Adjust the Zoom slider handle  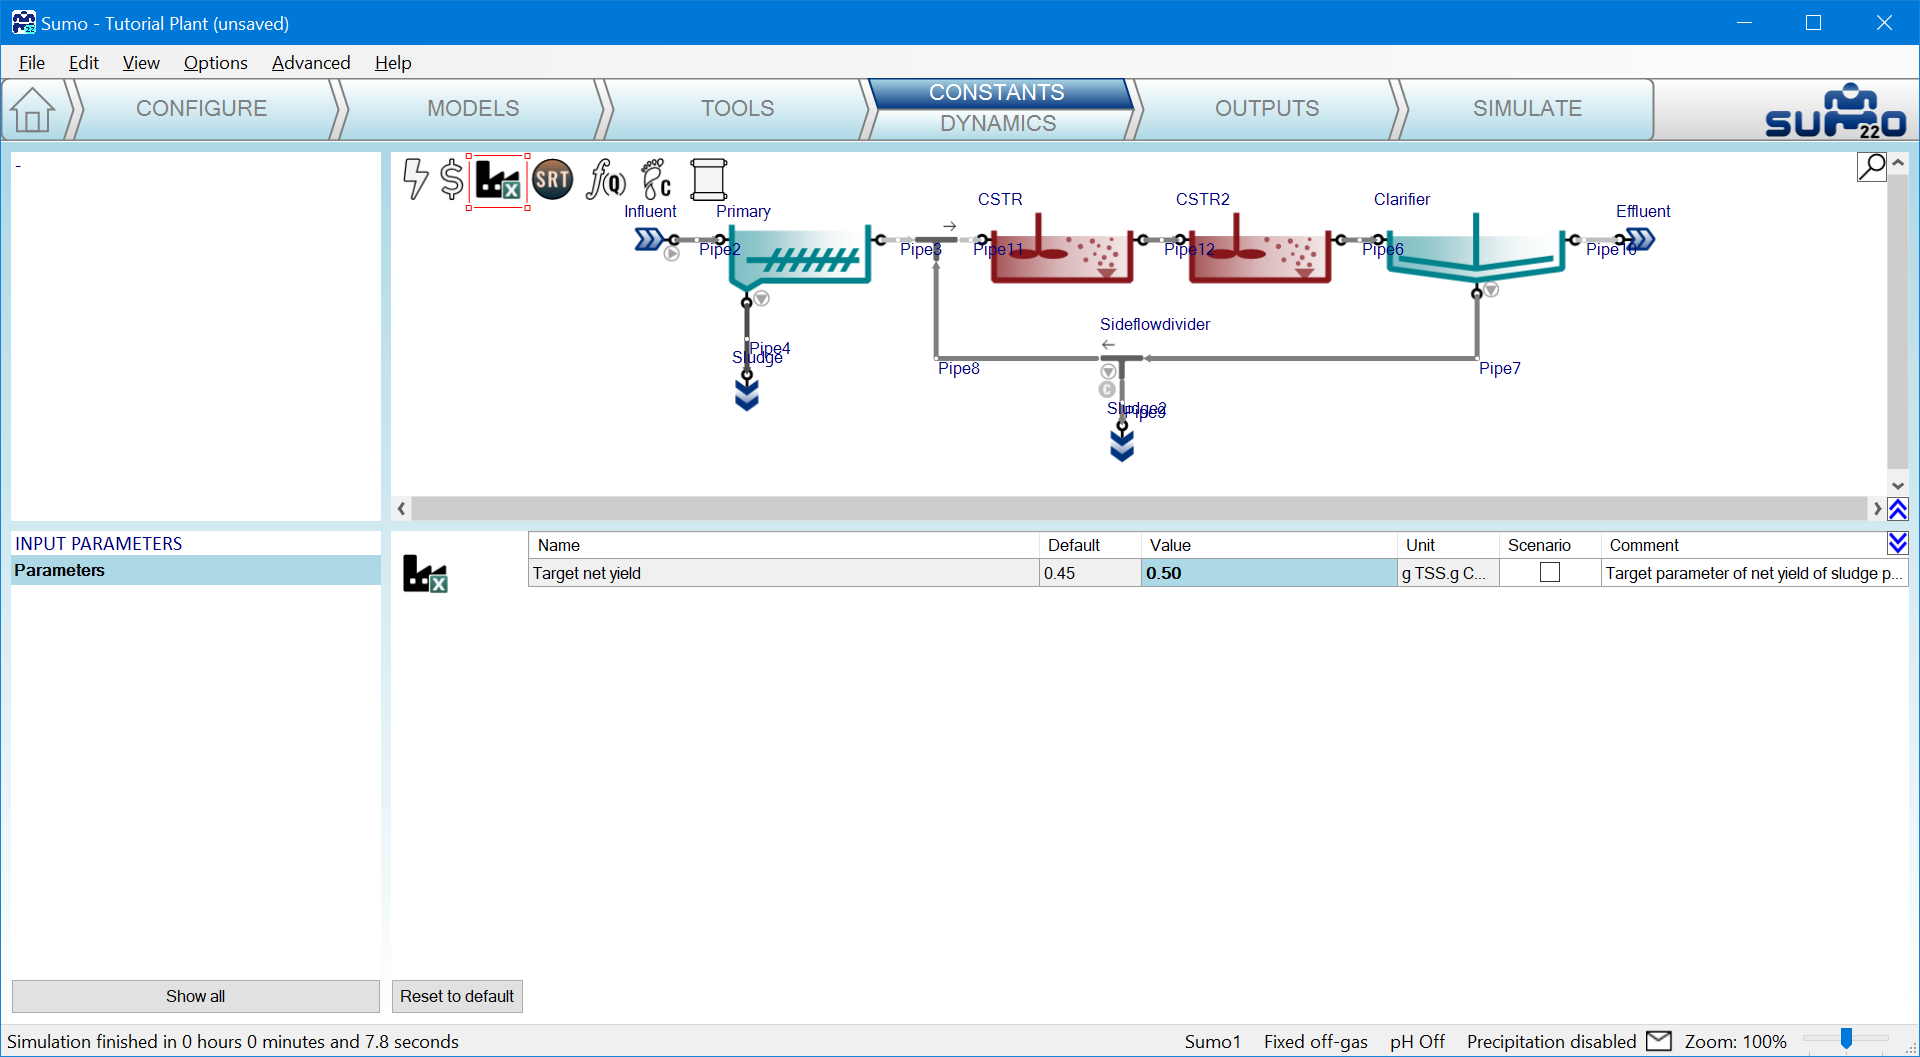(x=1846, y=1040)
